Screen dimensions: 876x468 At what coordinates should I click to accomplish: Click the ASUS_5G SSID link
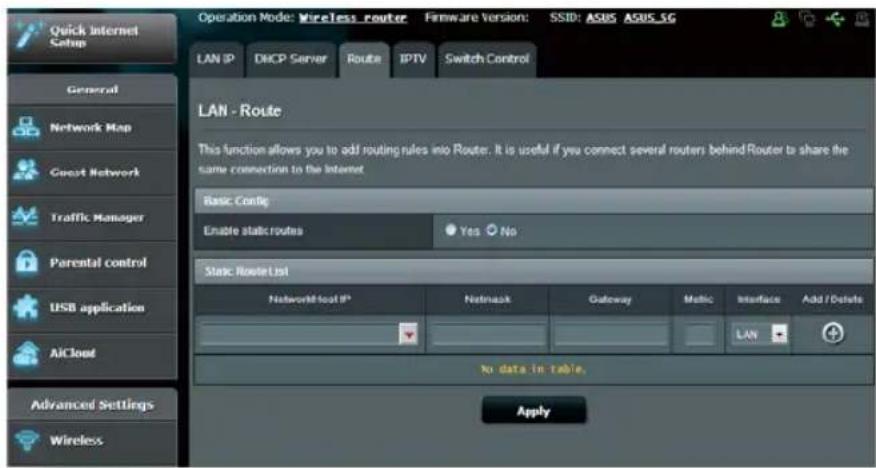650,18
